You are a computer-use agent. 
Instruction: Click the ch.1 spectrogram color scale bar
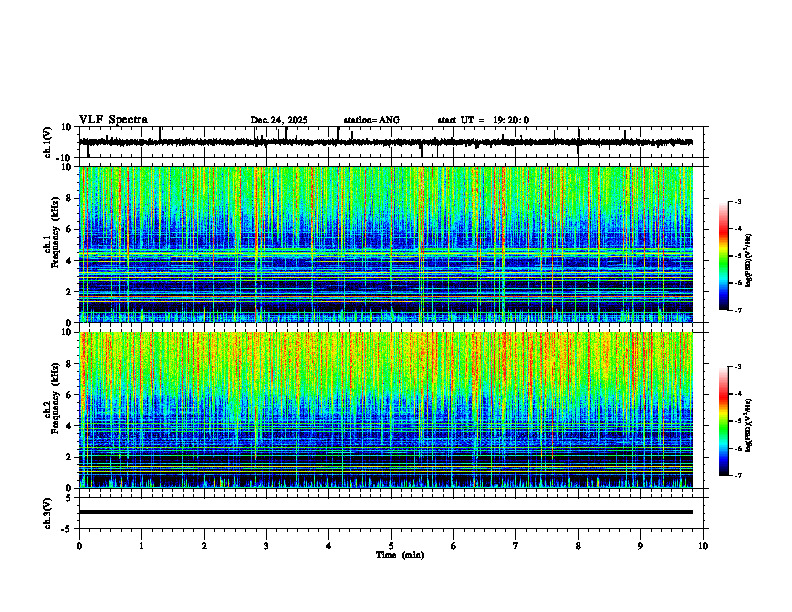724,256
